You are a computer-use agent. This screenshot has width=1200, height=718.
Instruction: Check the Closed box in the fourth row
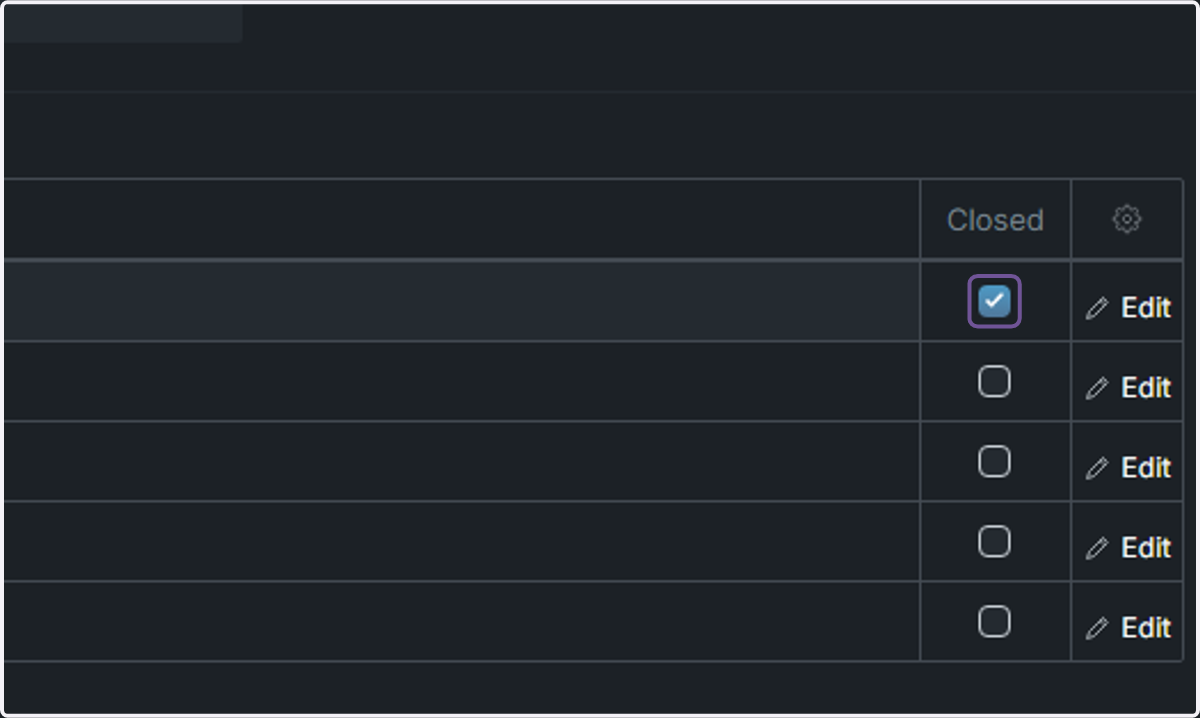click(x=994, y=541)
